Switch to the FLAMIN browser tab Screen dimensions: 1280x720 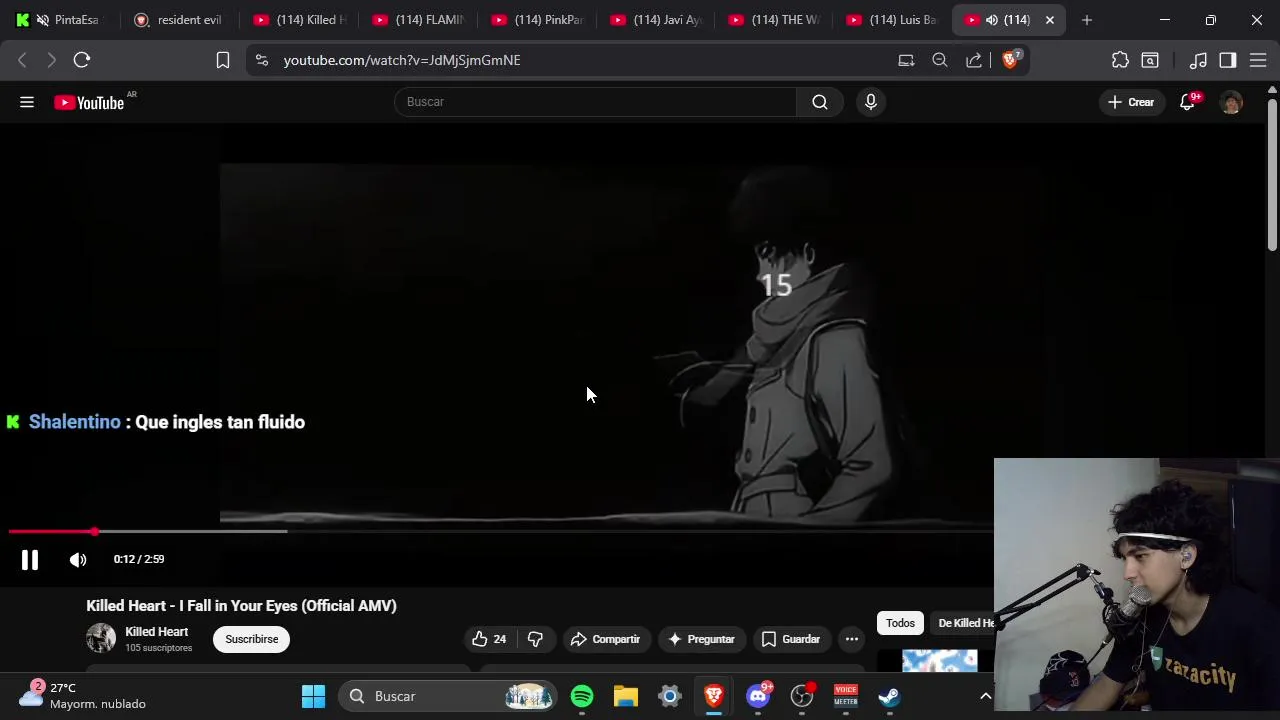coord(419,20)
